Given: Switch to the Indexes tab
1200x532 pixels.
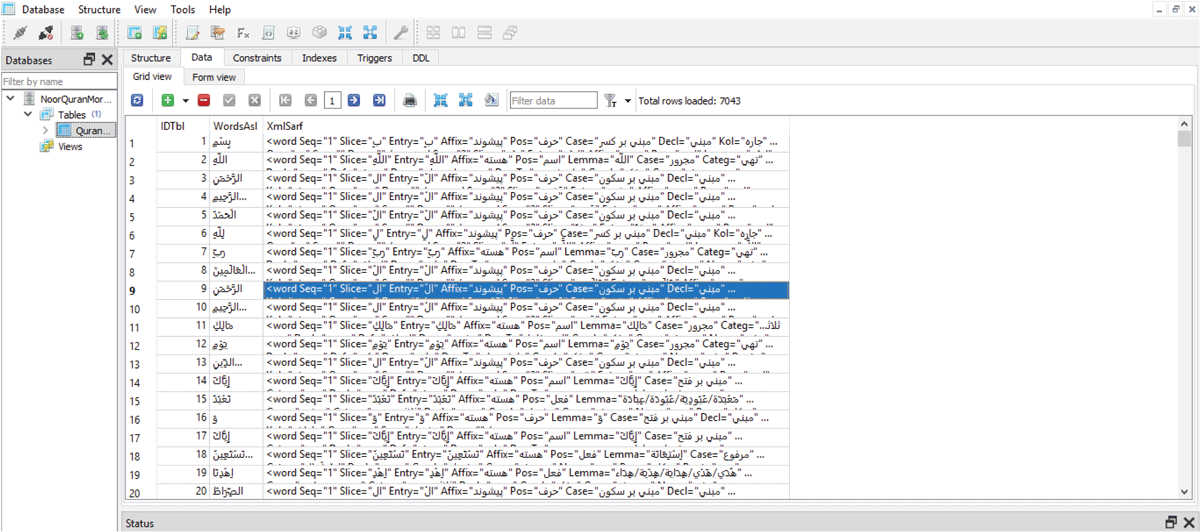Looking at the screenshot, I should tap(319, 58).
